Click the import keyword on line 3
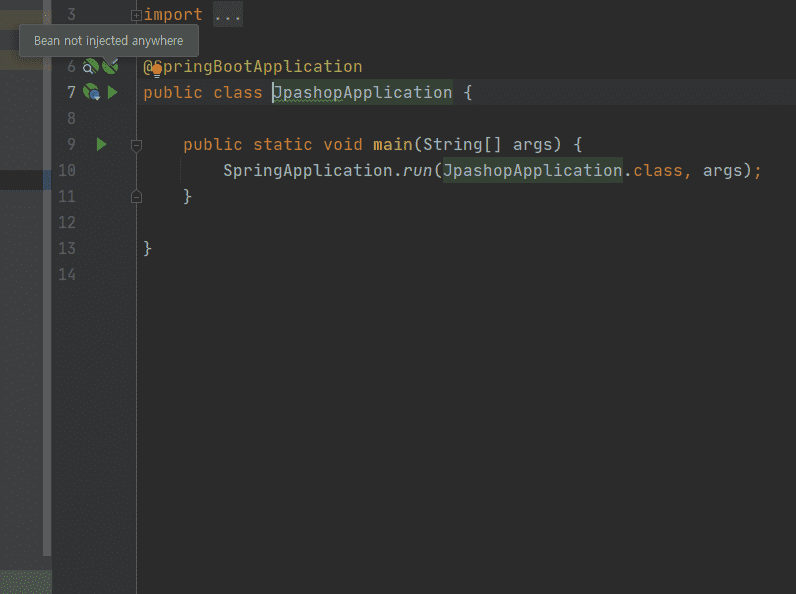 173,15
